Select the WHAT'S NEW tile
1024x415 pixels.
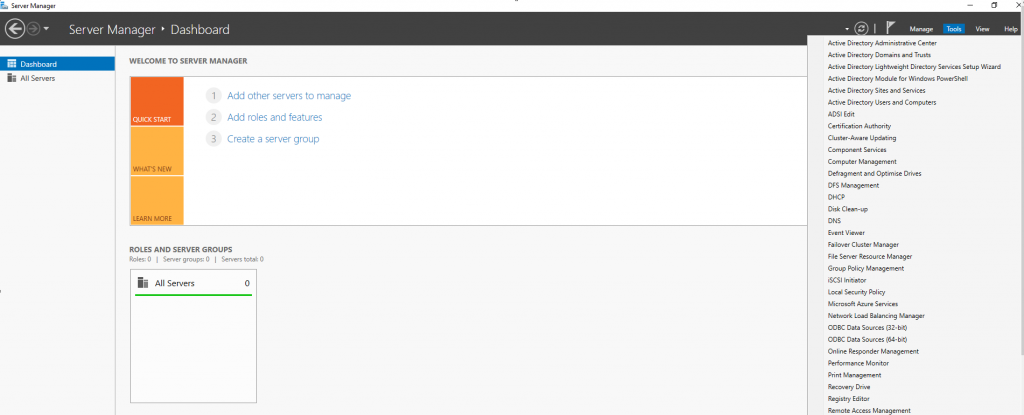(x=157, y=151)
